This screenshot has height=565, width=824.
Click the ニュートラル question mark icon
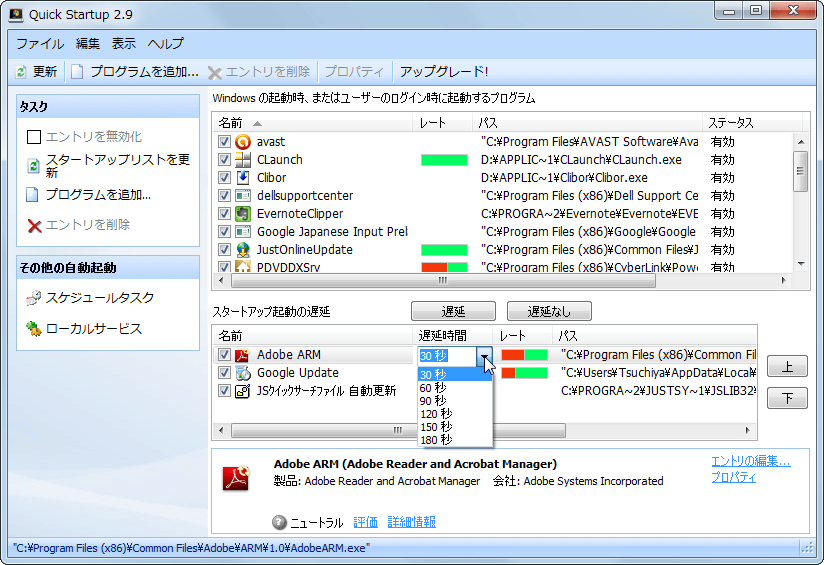pos(280,522)
